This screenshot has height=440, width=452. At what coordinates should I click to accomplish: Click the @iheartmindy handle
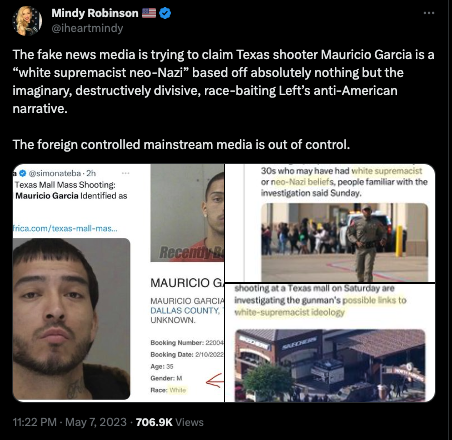click(87, 28)
